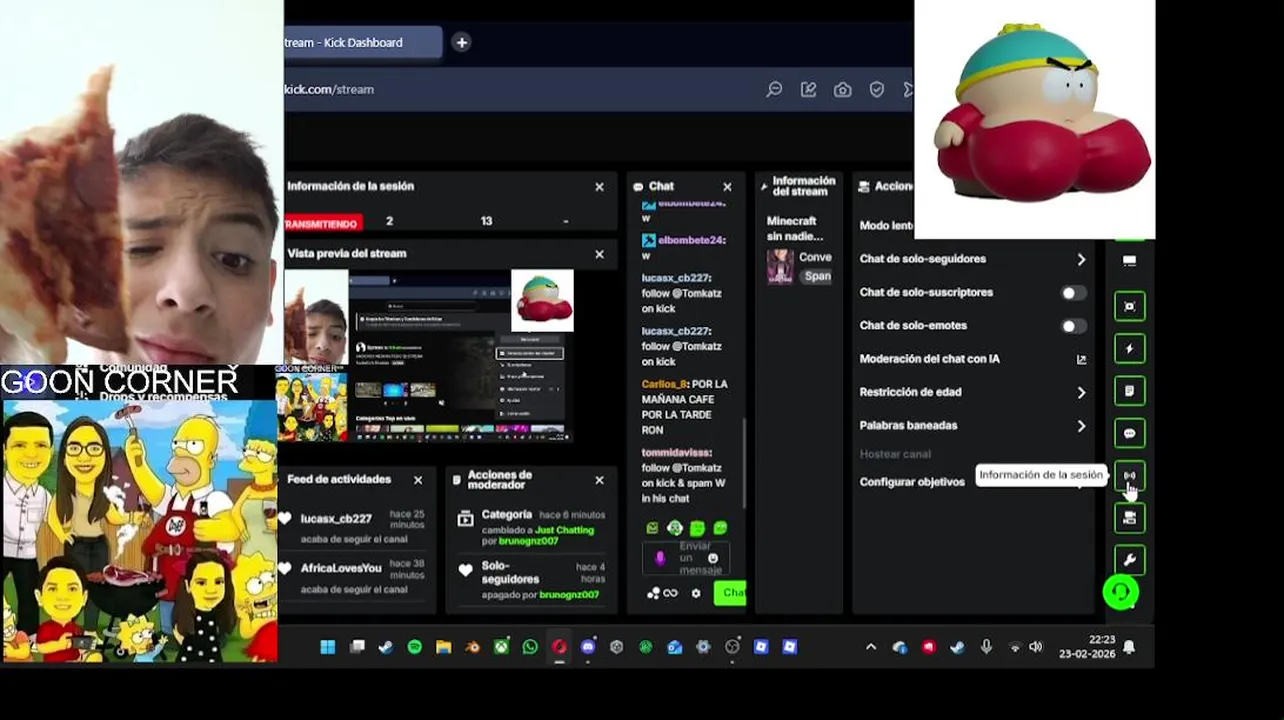Viewport: 1284px width, 720px height.
Task: Click username Carlios_8 in chat
Action: coord(663,384)
